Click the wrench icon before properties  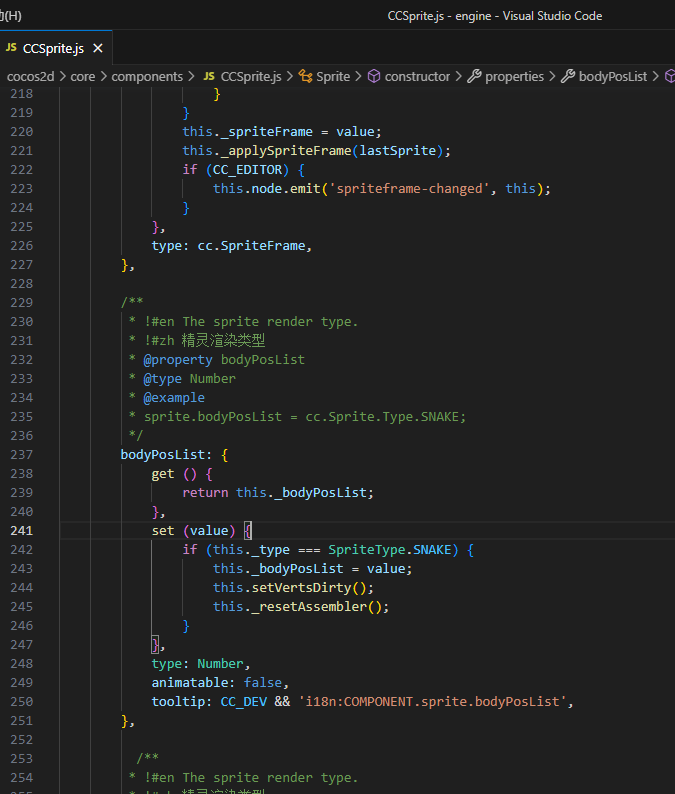[474, 76]
